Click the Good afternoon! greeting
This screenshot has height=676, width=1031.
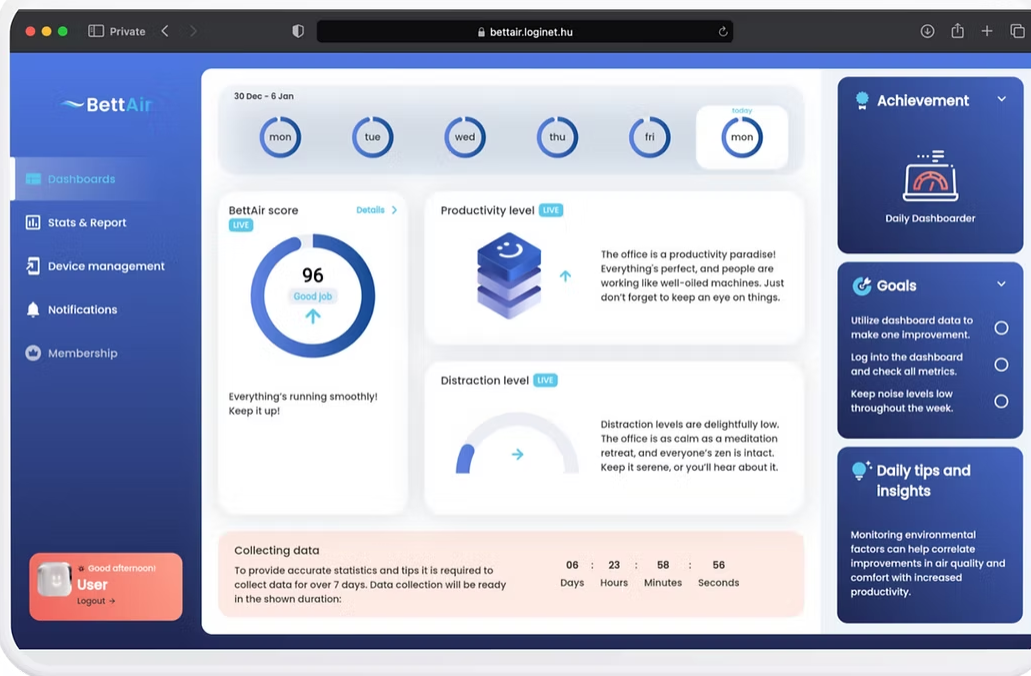click(x=122, y=568)
